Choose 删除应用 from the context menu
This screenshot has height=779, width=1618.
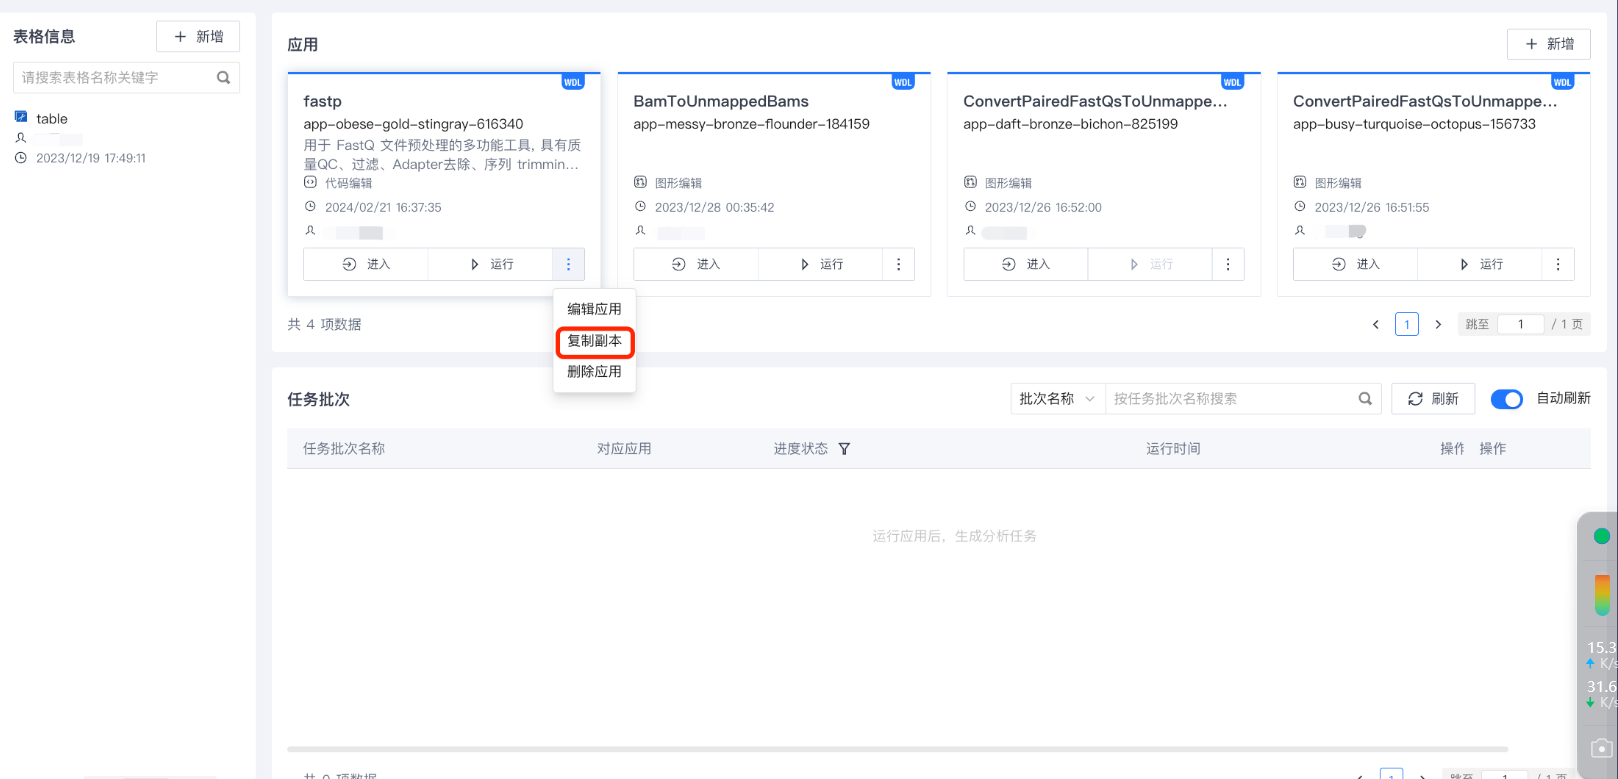coord(595,372)
